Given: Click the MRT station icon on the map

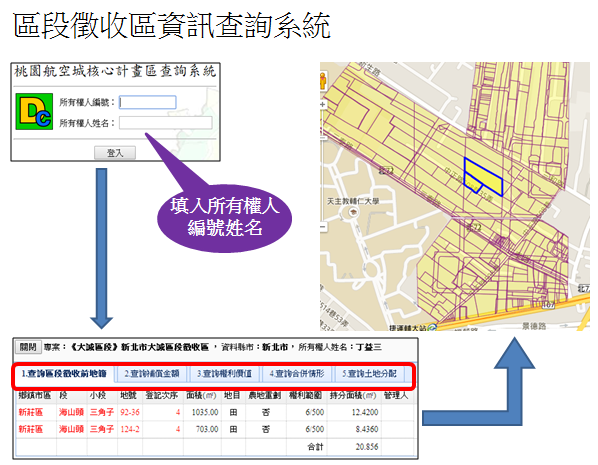Looking at the screenshot, I should (x=432, y=327).
